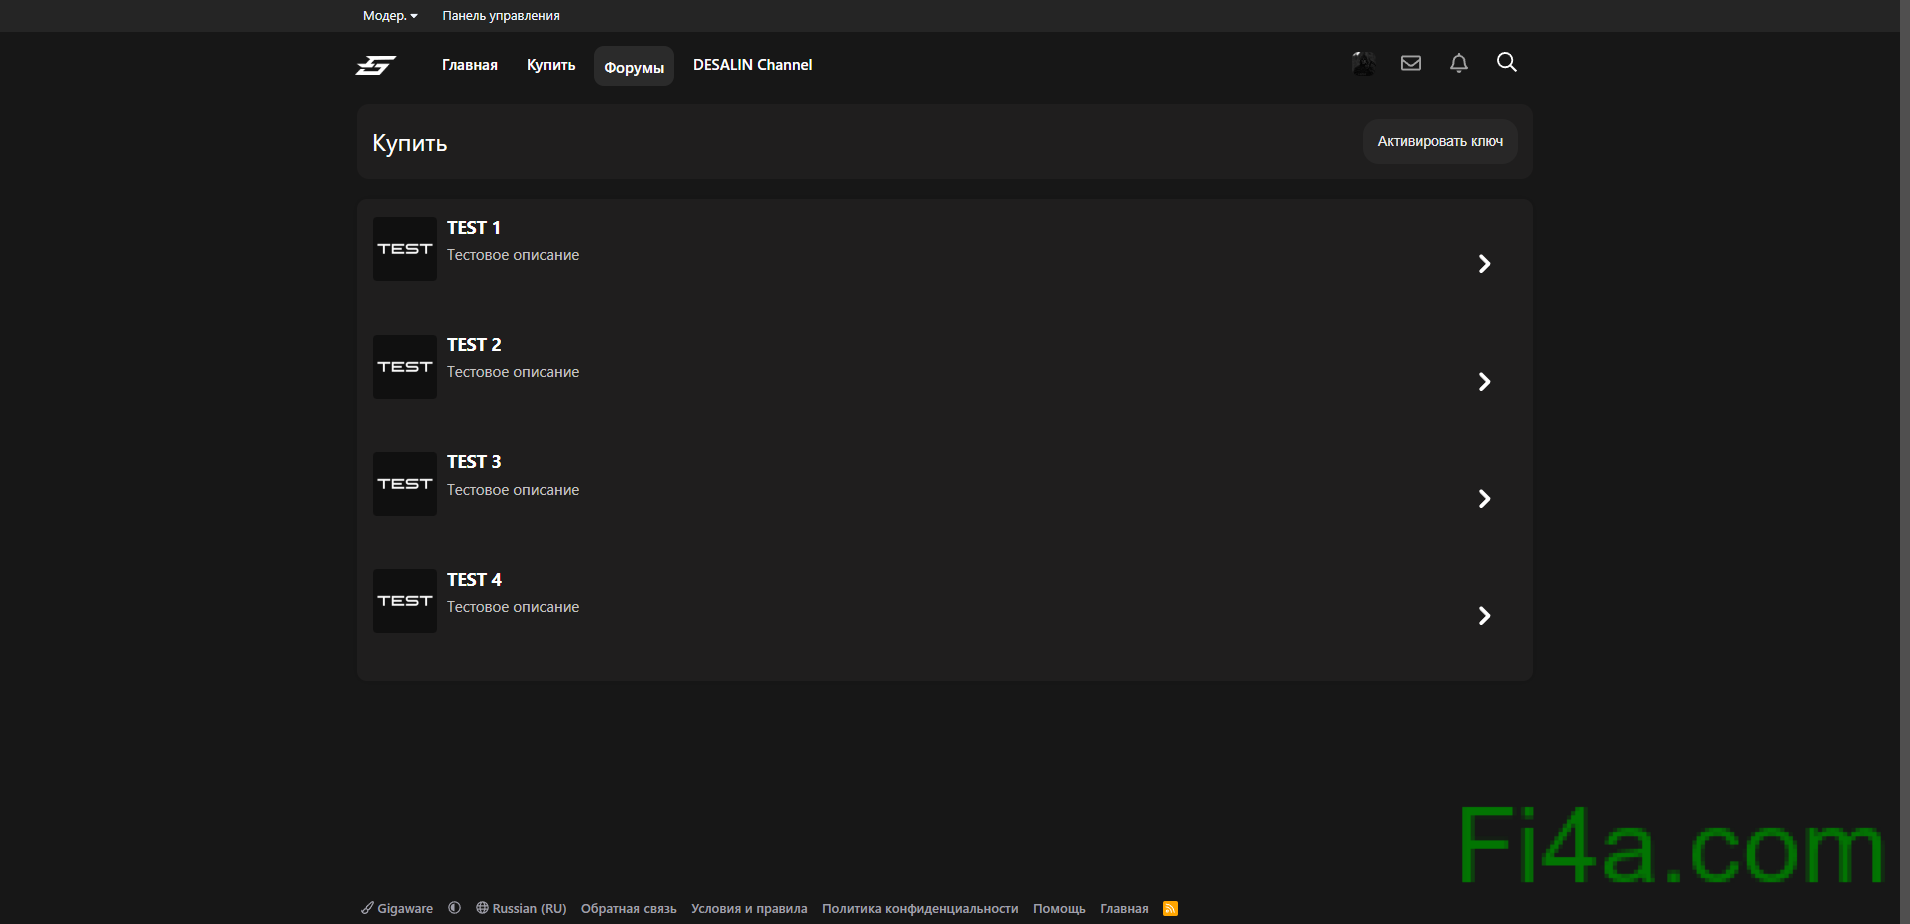Click the chevron arrow for TEST 1

coord(1484,264)
